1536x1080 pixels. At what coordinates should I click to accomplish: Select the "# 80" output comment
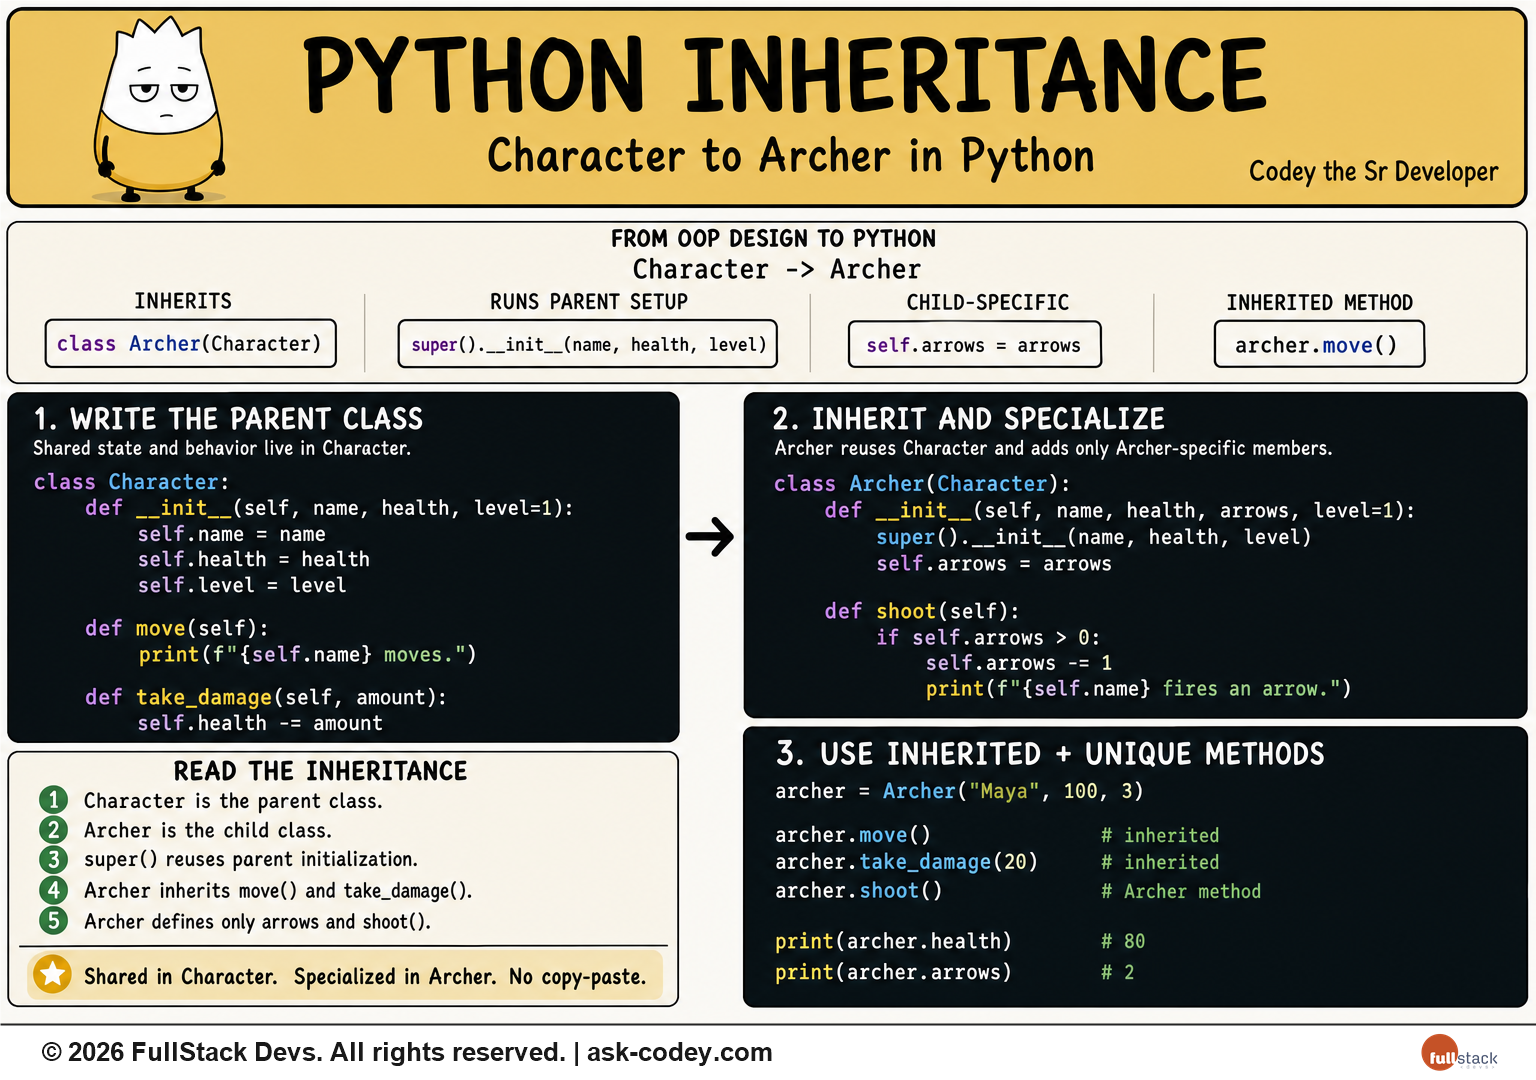click(x=1123, y=941)
